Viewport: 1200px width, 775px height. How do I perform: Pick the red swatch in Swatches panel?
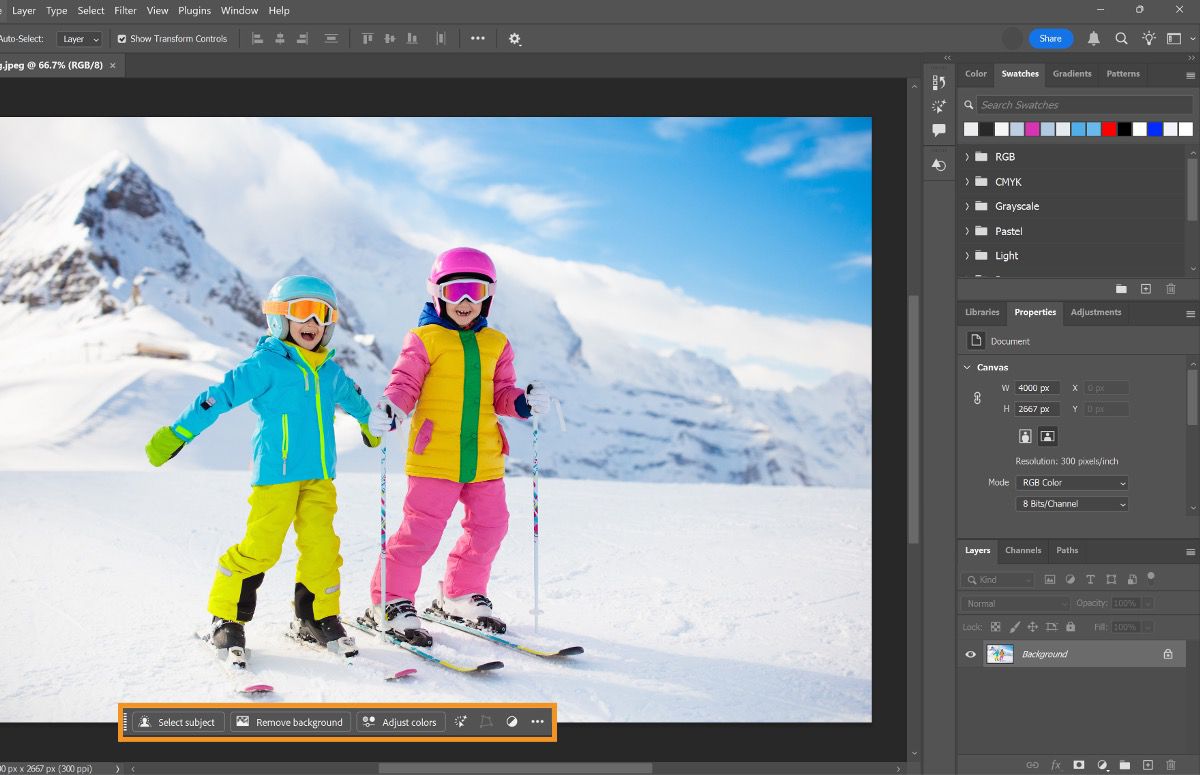click(1108, 128)
